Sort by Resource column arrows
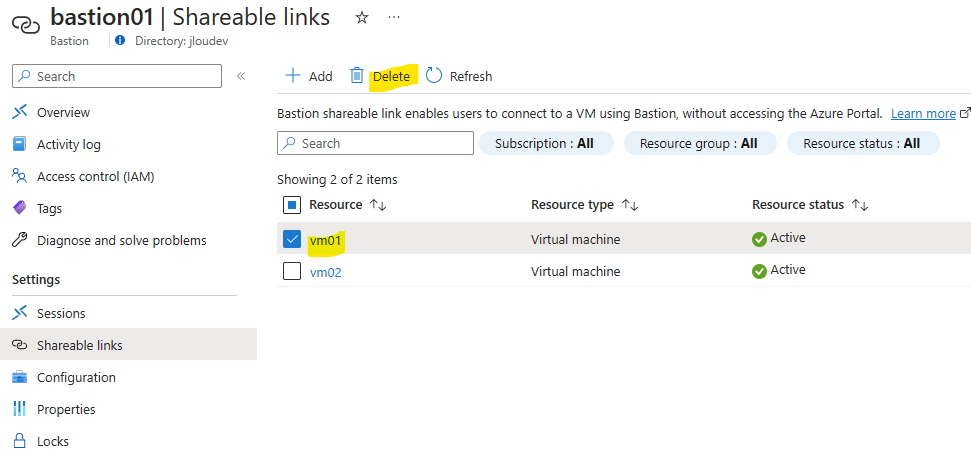 click(x=378, y=205)
